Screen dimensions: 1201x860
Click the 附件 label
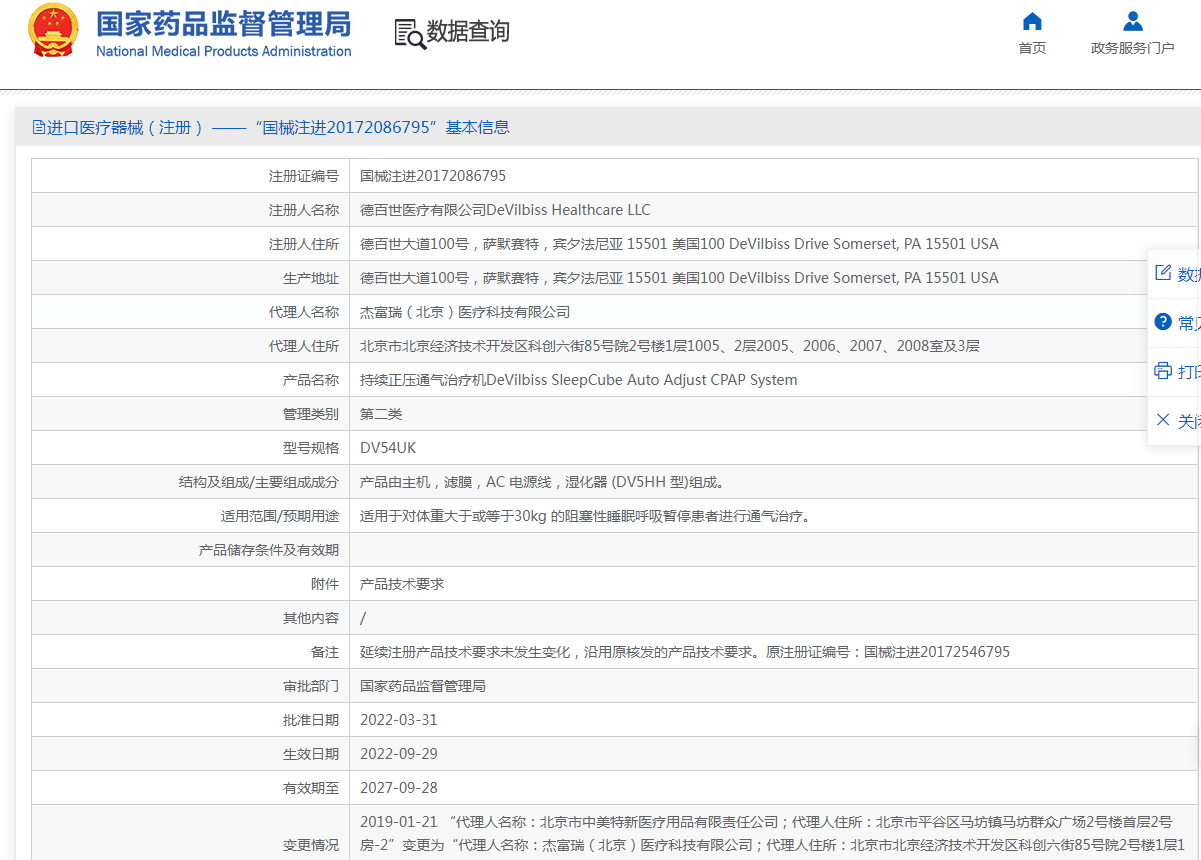pyautogui.click(x=325, y=584)
